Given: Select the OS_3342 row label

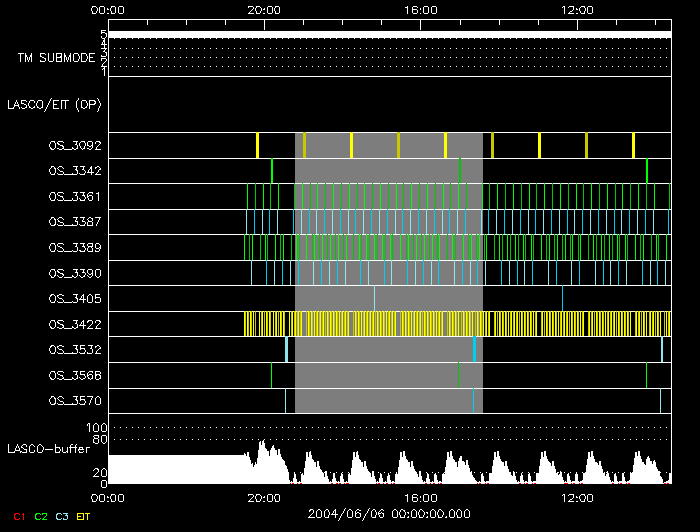Looking at the screenshot, I should [74, 171].
